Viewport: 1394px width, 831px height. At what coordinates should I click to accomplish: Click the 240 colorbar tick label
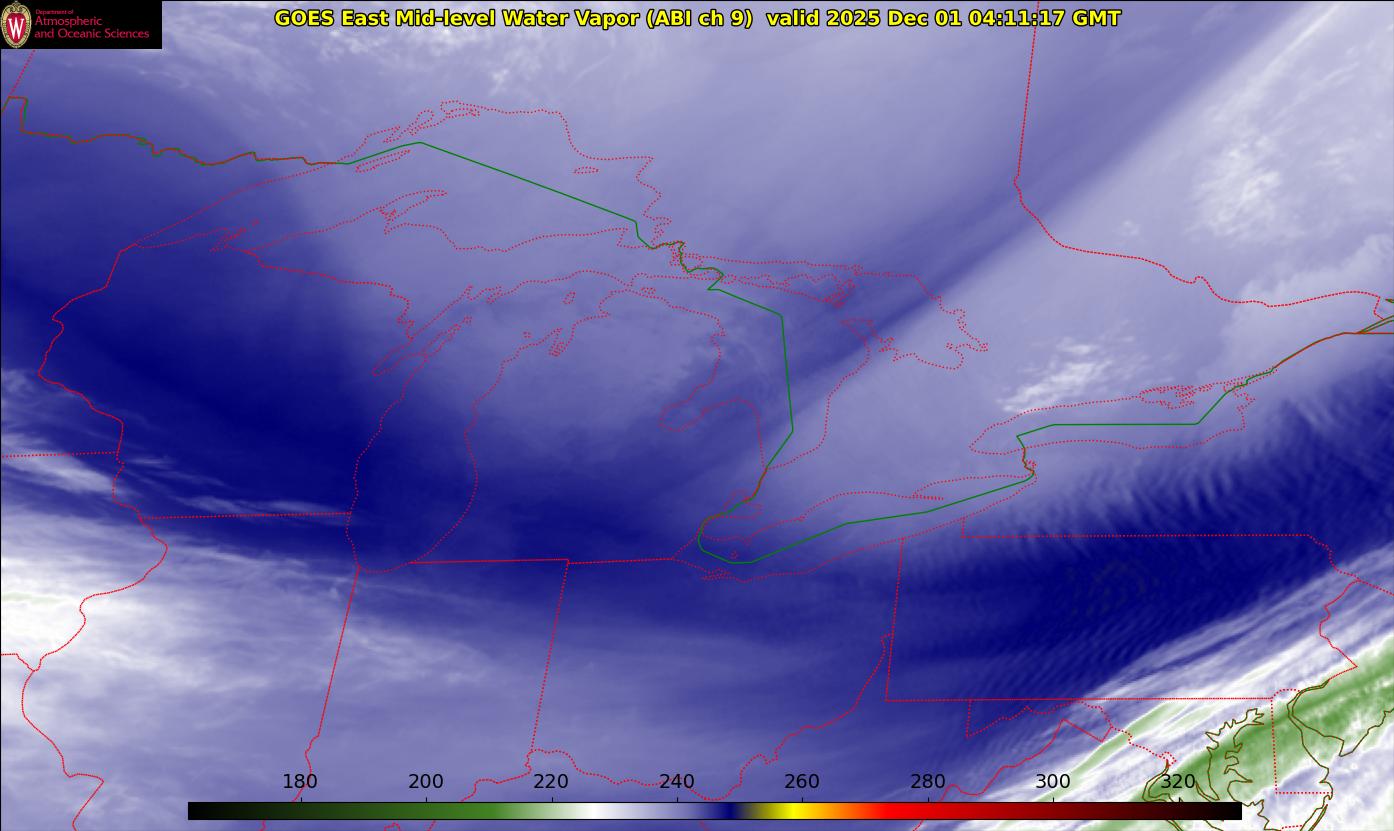[677, 782]
